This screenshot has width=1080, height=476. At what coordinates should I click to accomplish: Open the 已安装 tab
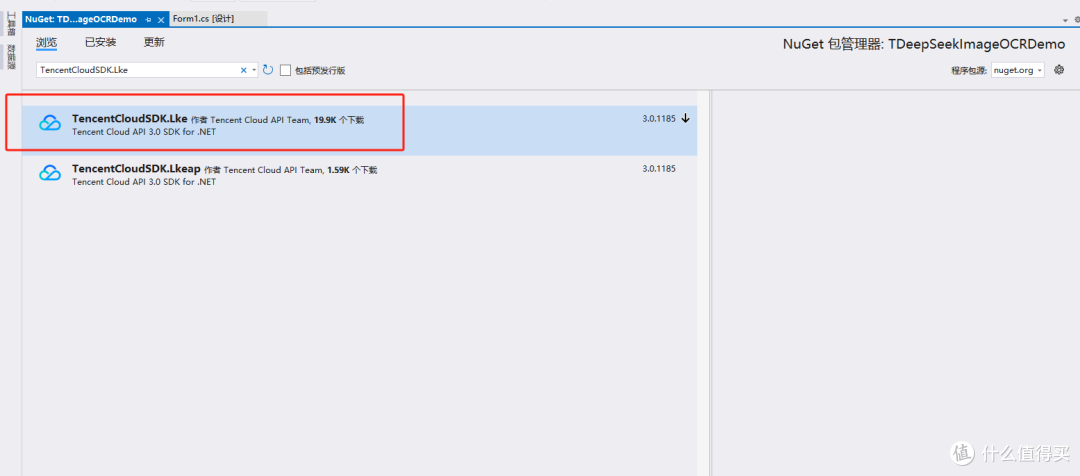click(x=101, y=42)
